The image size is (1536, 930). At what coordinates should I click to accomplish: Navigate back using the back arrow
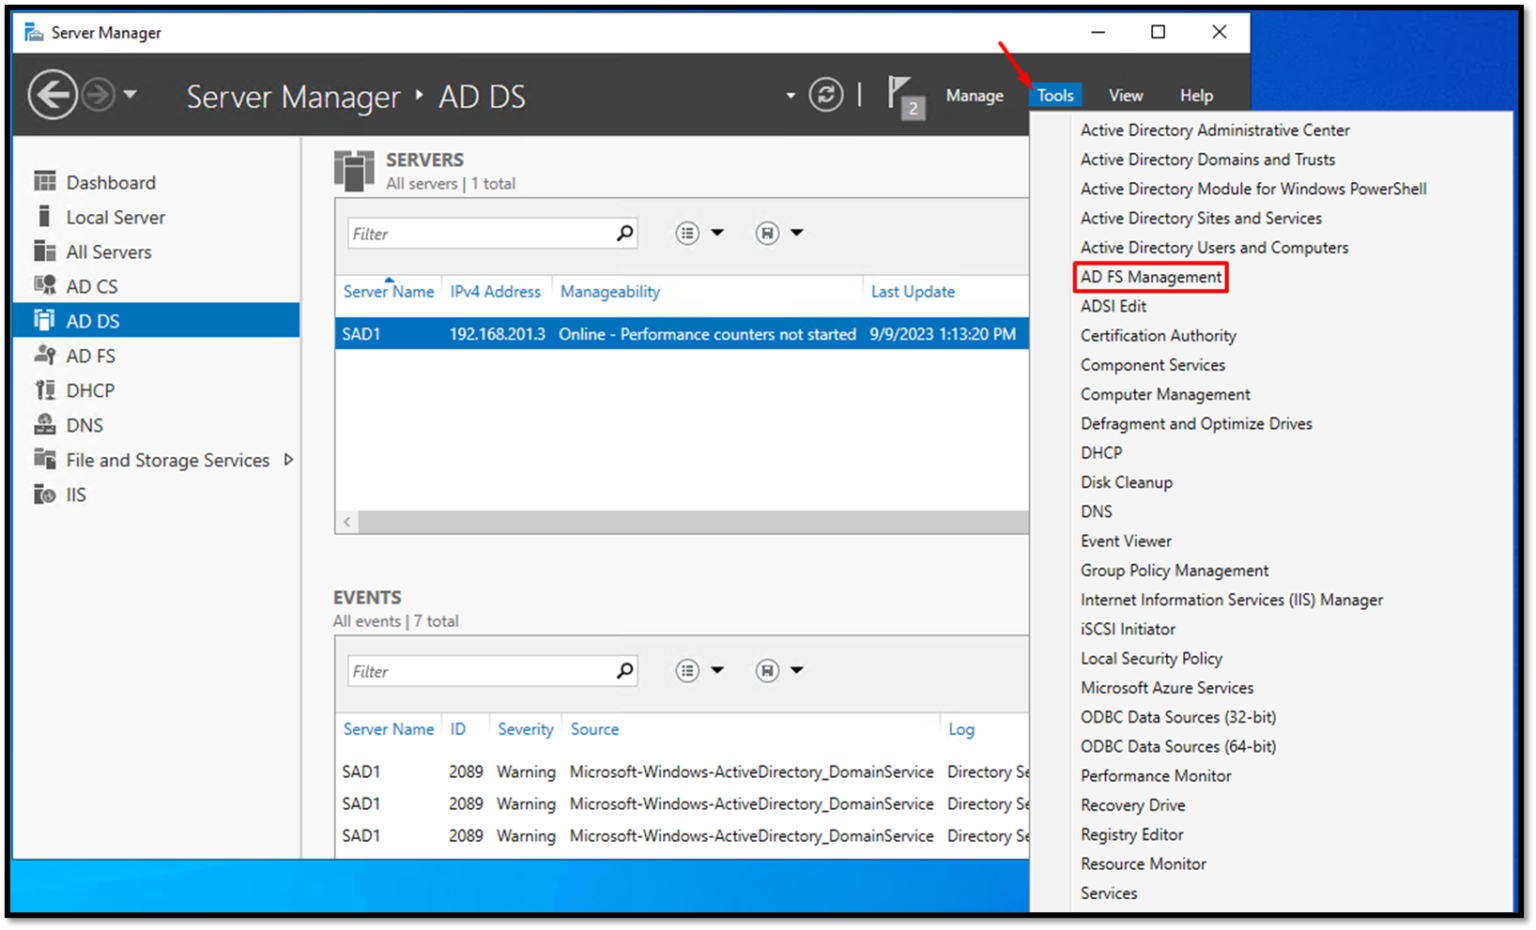click(x=53, y=94)
